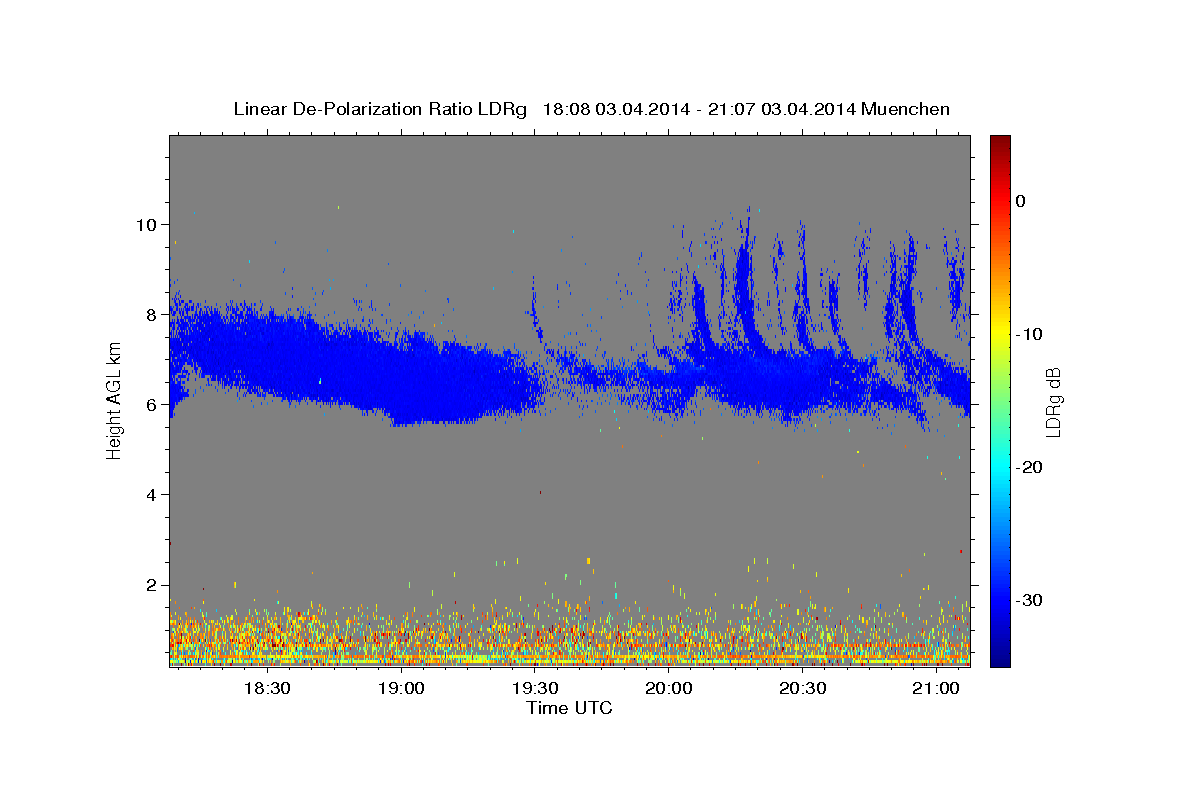Click the 'LDRg dB' colorbar label
The image size is (1200, 800).
pyautogui.click(x=1052, y=402)
